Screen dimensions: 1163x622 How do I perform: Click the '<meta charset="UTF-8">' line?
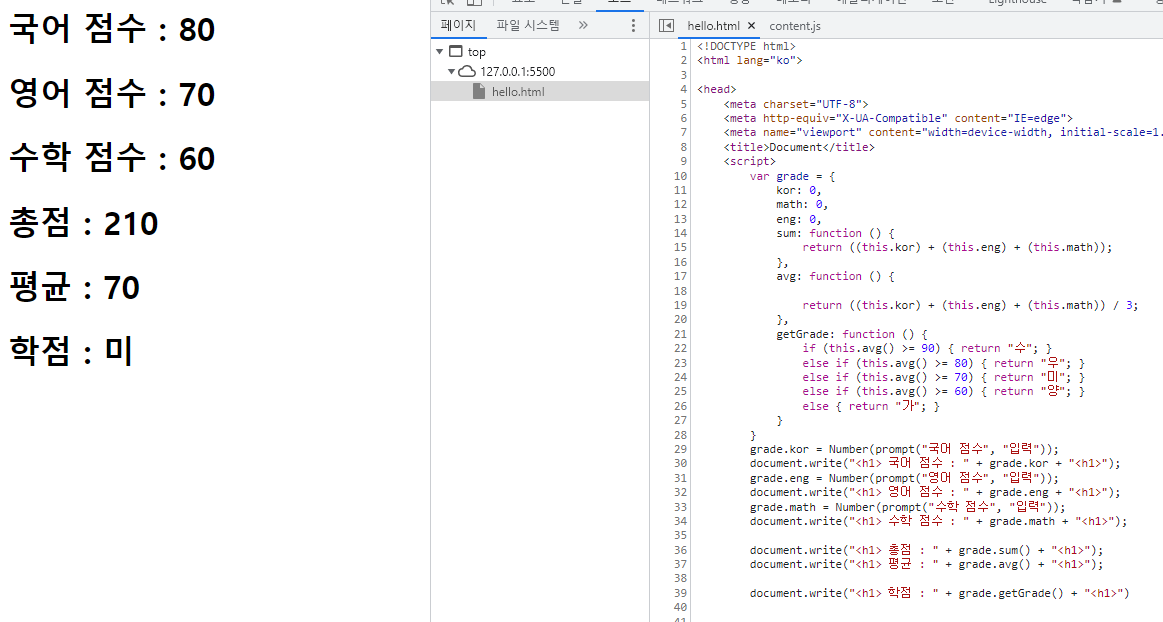coord(796,105)
